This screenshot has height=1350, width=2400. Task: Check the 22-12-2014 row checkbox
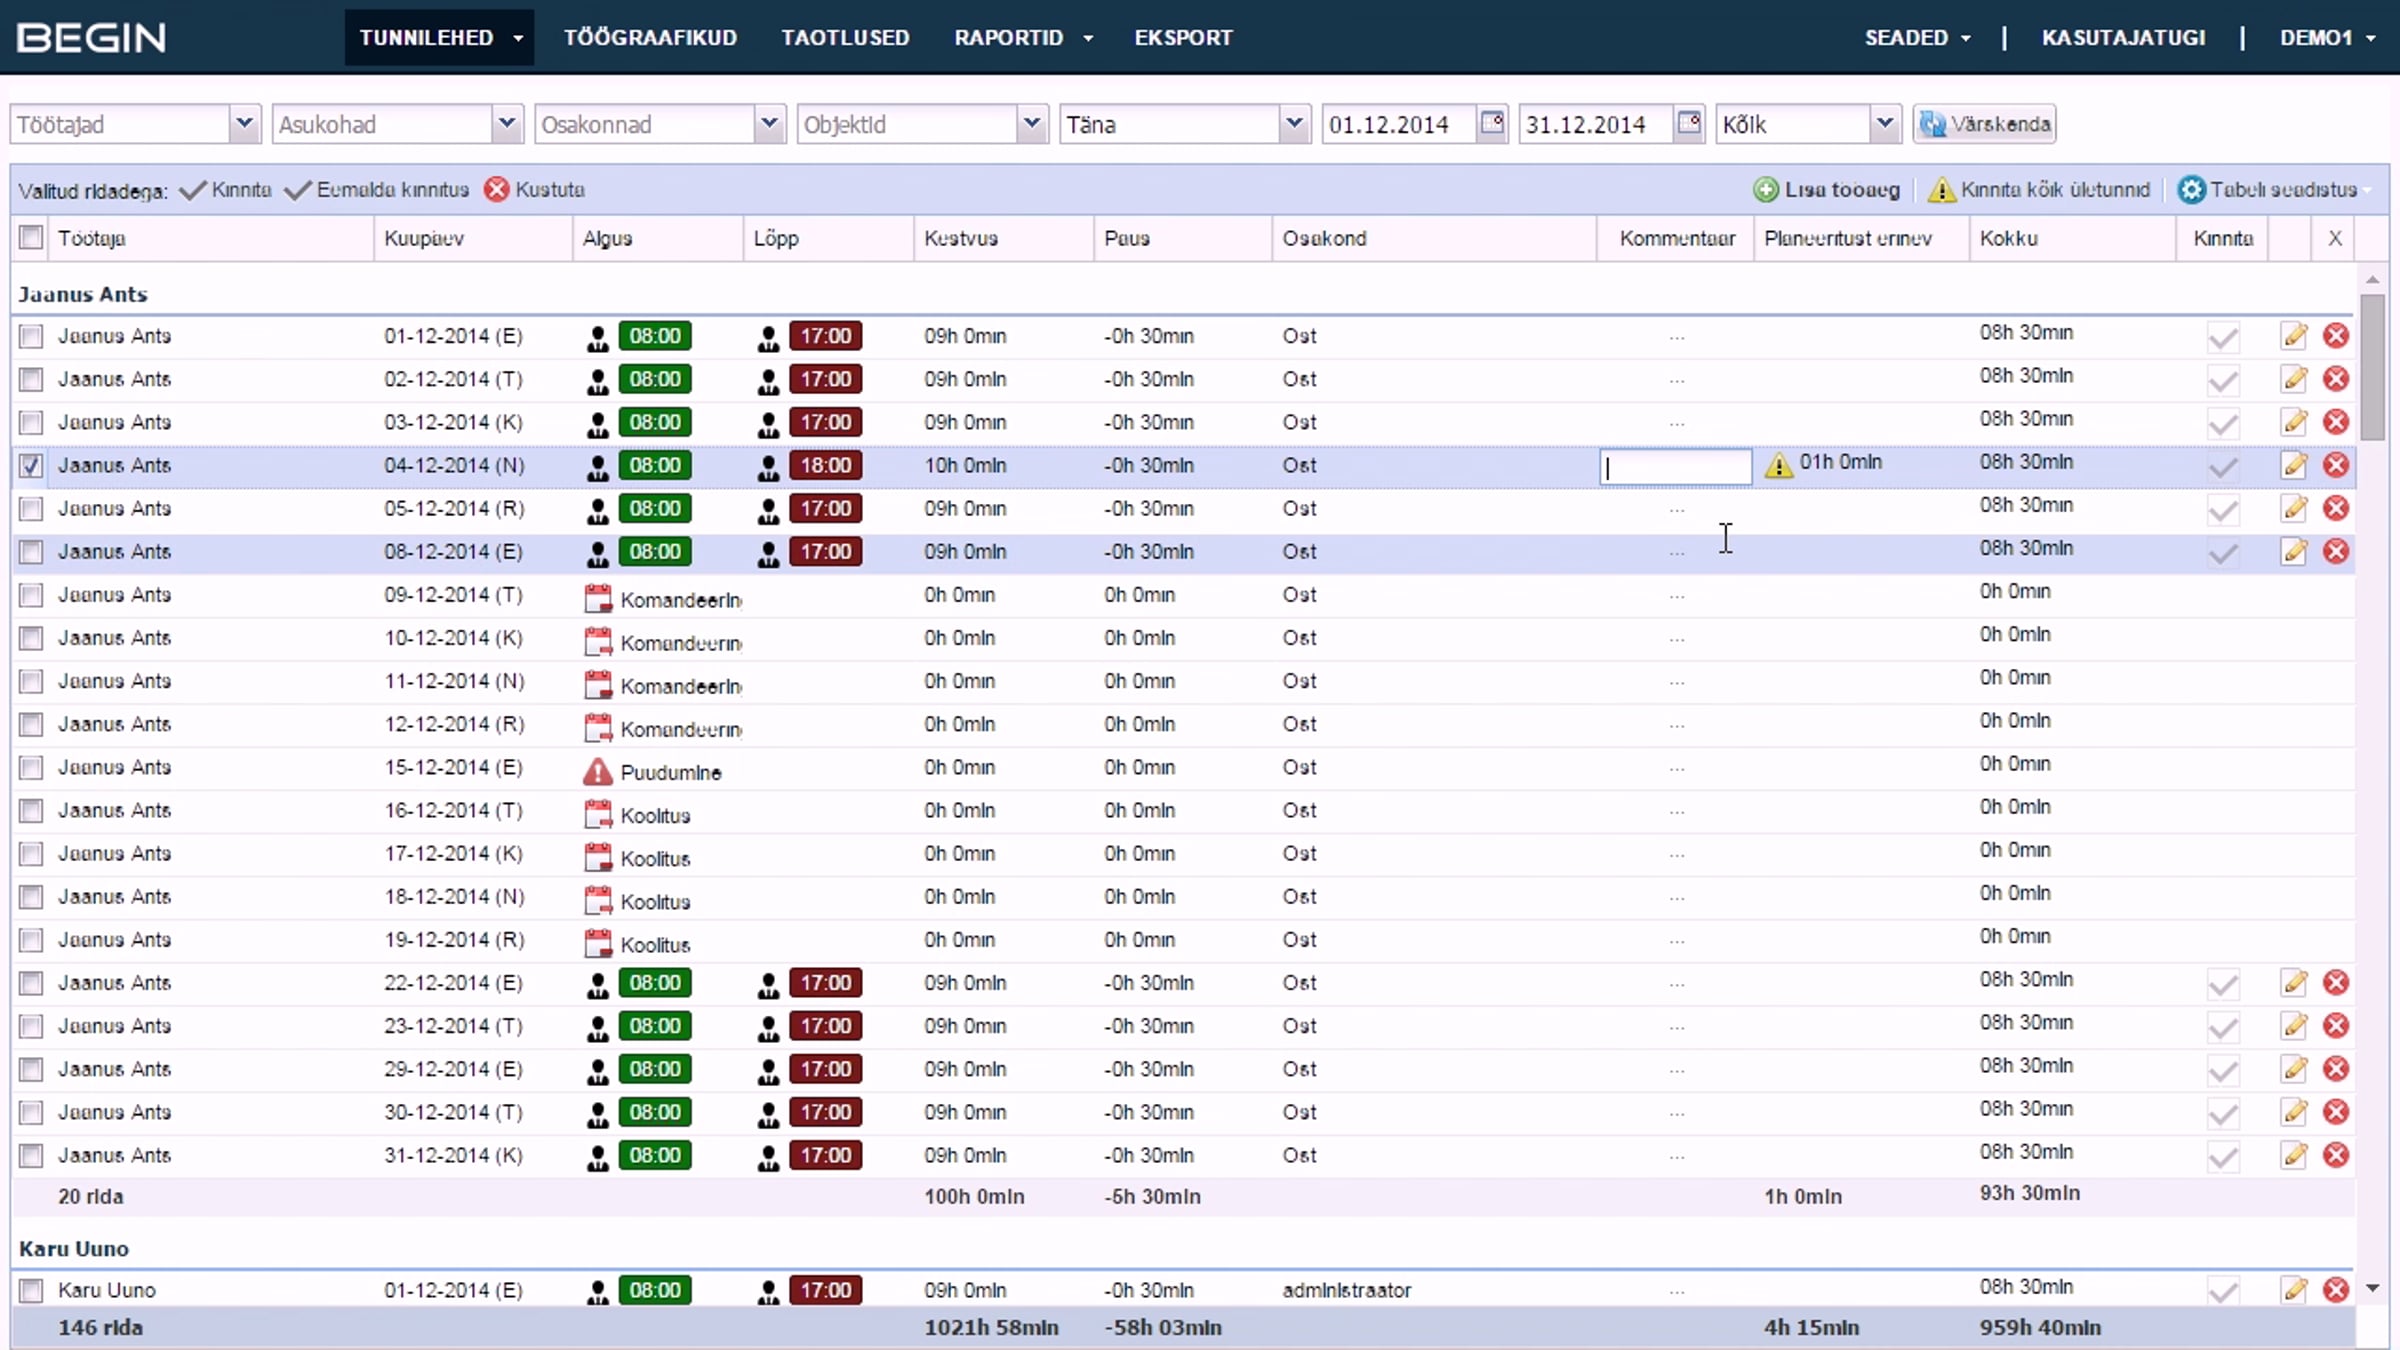[31, 983]
